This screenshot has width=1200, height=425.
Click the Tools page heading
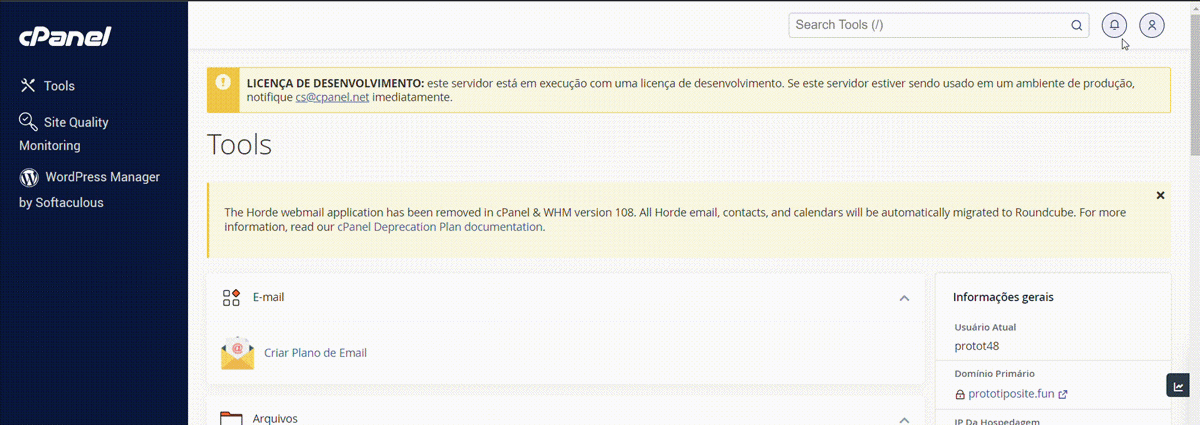coord(239,144)
